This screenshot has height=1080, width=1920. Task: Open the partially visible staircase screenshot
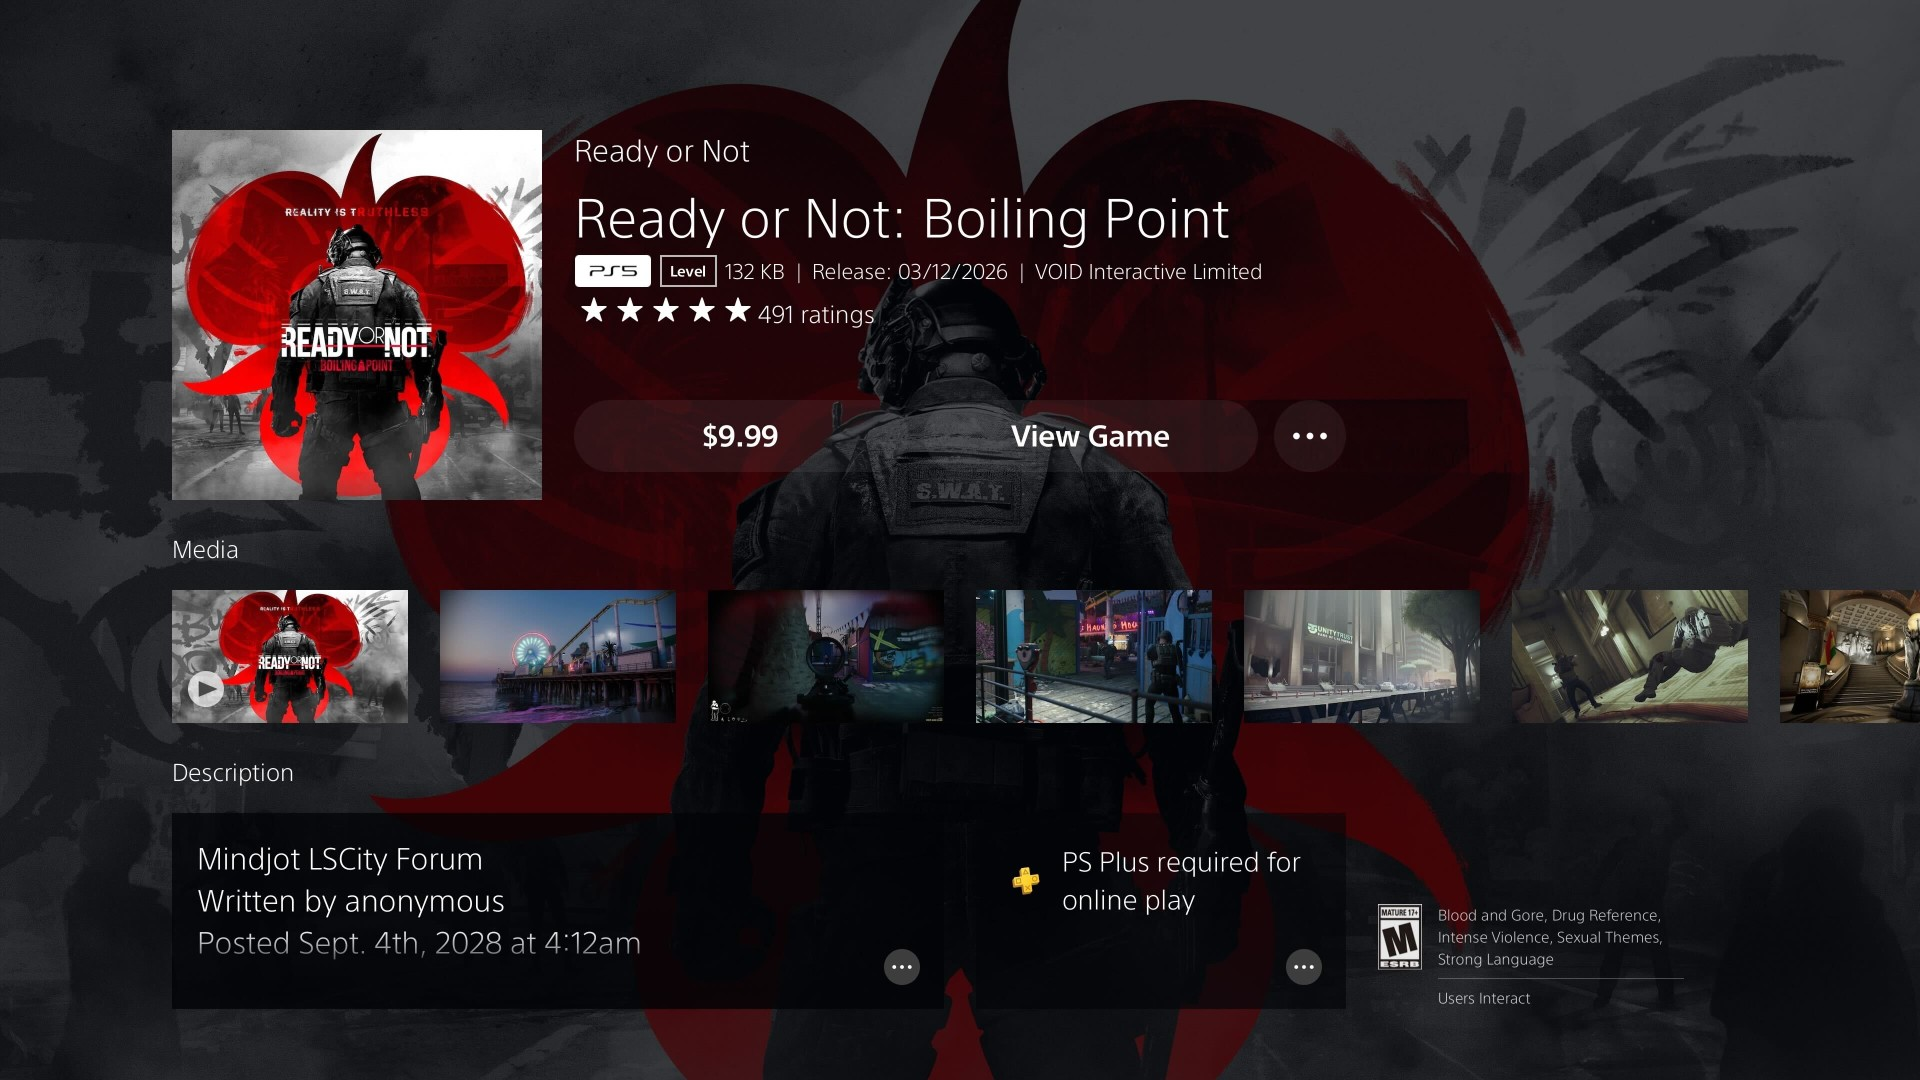coord(1850,656)
